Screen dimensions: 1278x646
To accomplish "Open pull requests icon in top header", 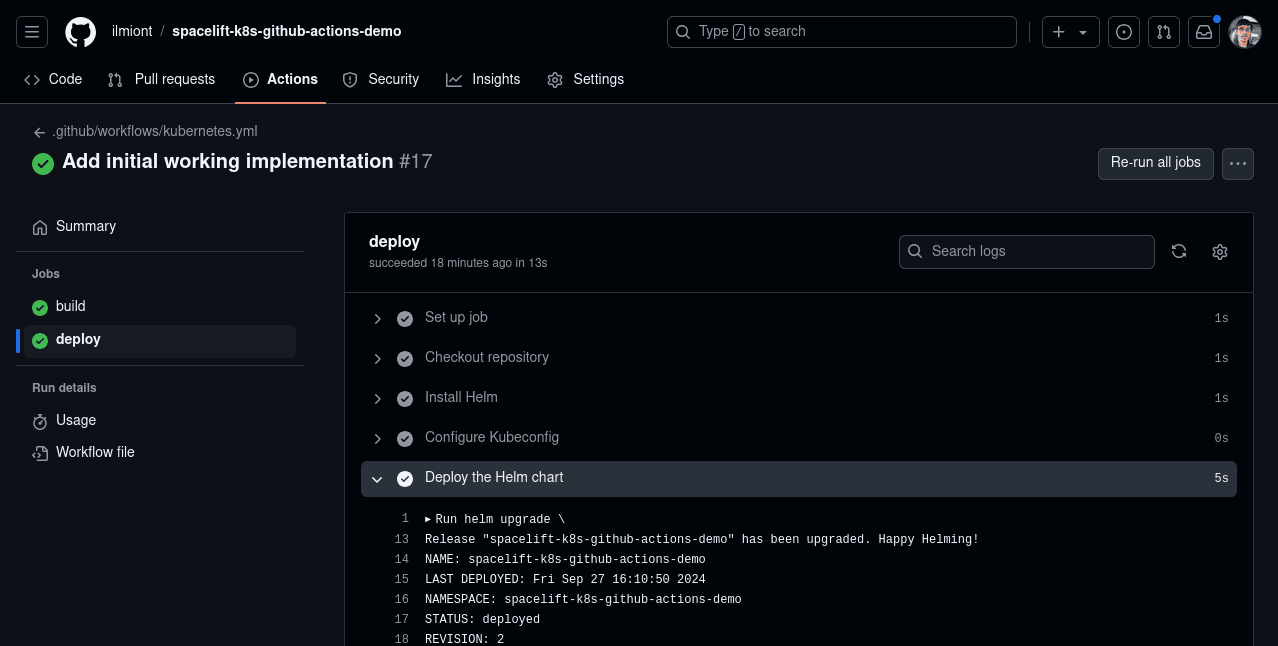I will tap(1164, 32).
